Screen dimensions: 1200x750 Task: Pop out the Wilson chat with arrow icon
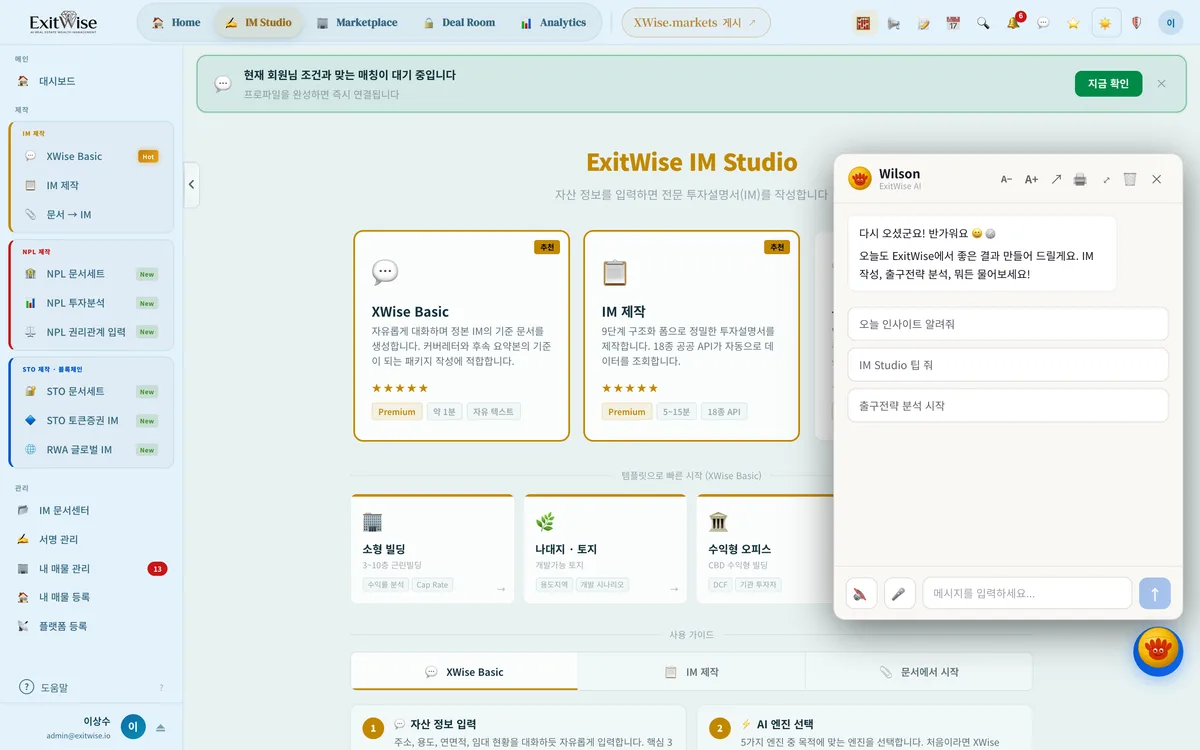[1056, 179]
